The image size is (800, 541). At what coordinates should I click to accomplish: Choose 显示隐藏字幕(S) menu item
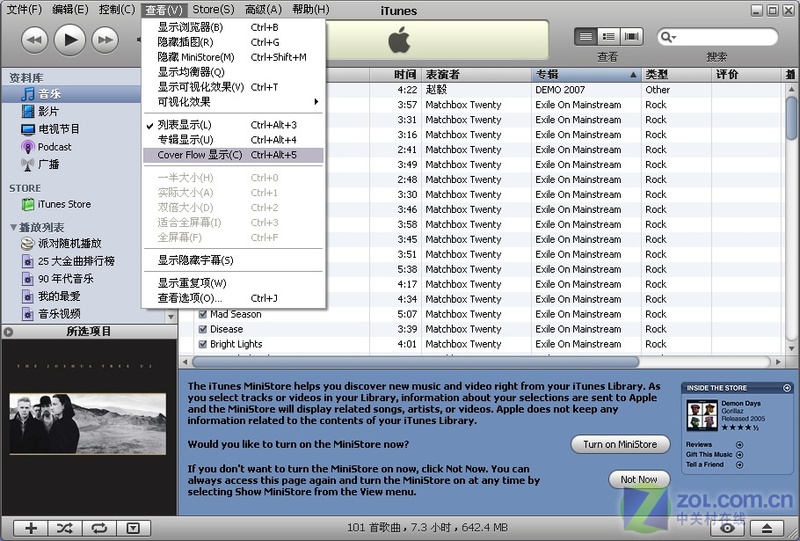(233, 260)
